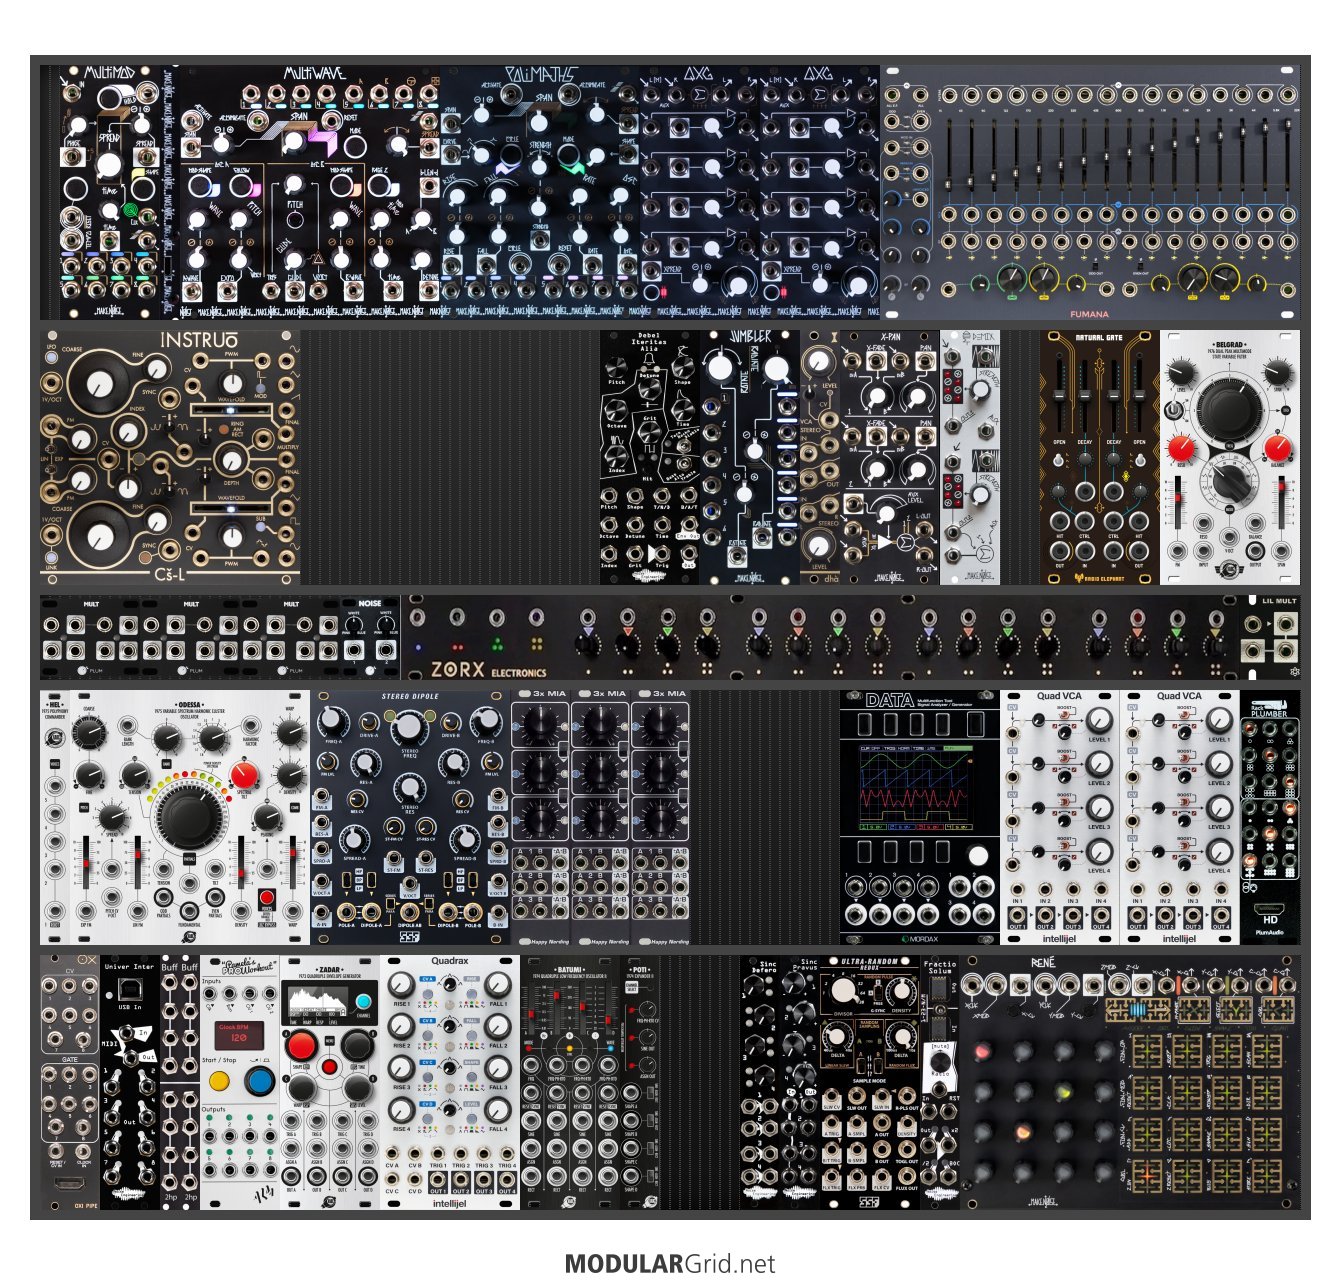Viewport: 1341px width, 1285px height.
Task: Push the yellow Start/Stop button on Pamela's Pro Workout
Action: [219, 1082]
